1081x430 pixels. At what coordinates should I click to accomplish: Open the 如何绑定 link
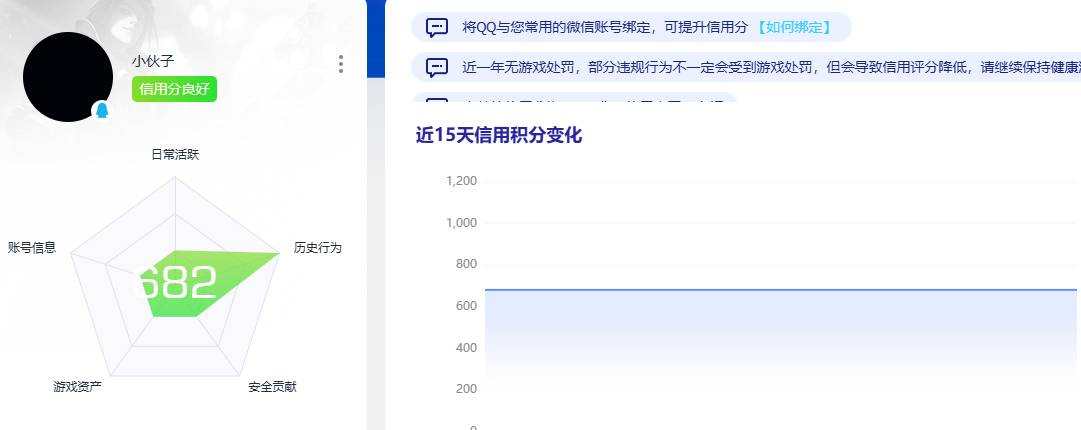pyautogui.click(x=793, y=28)
